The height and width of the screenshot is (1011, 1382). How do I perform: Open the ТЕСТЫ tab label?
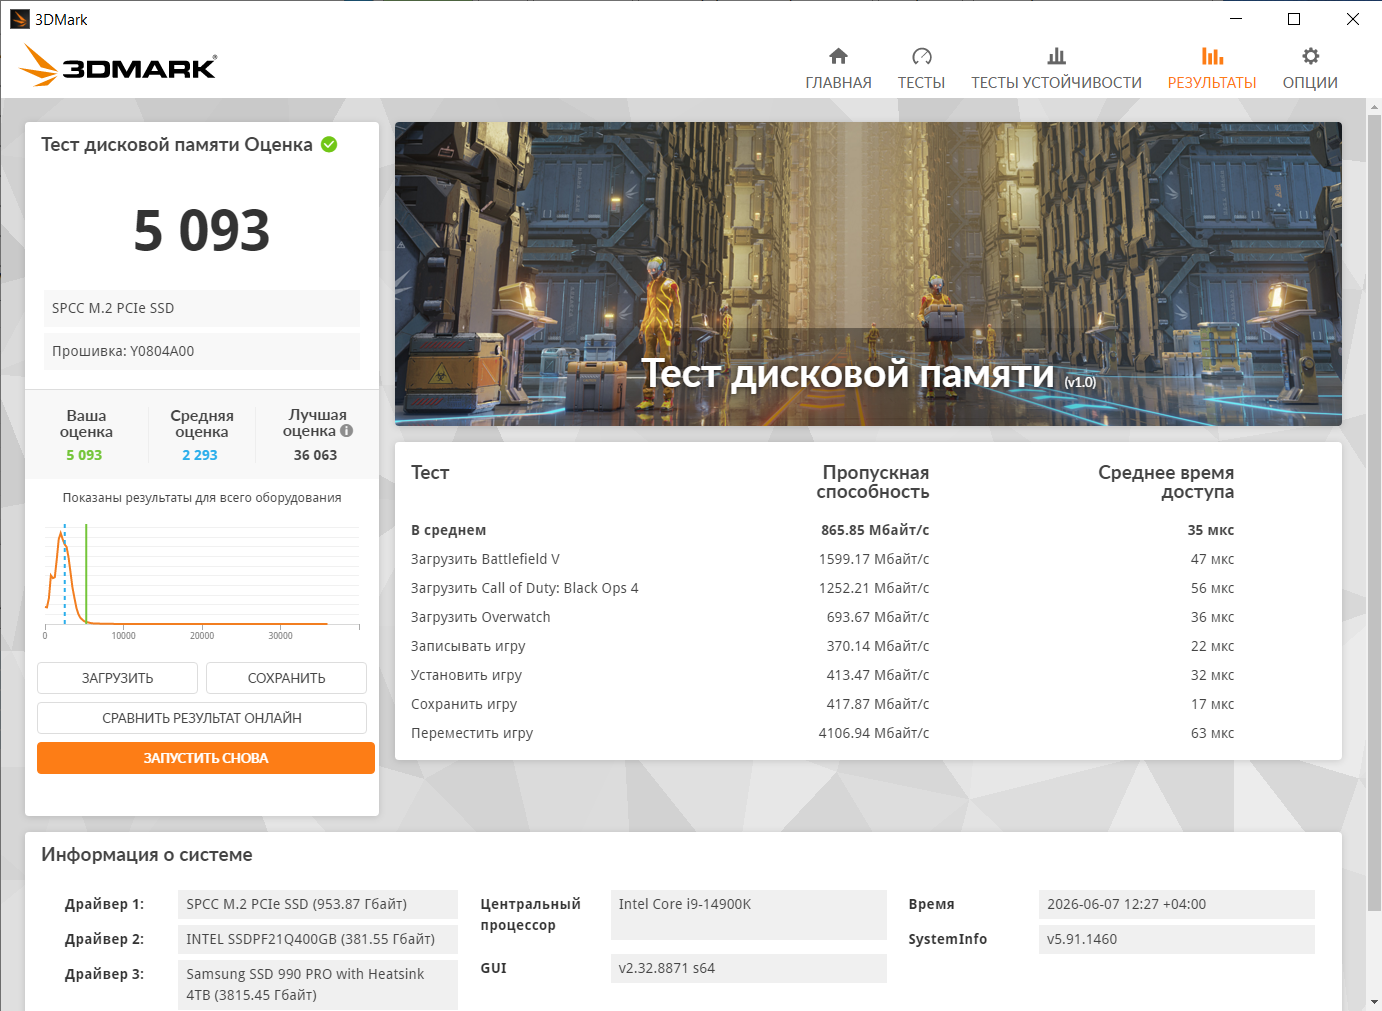921,83
